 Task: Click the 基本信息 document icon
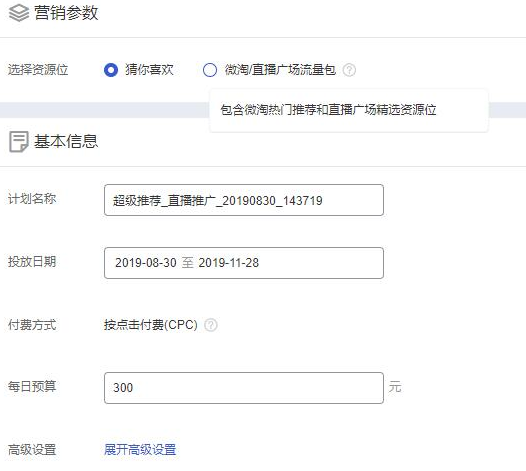click(18, 142)
